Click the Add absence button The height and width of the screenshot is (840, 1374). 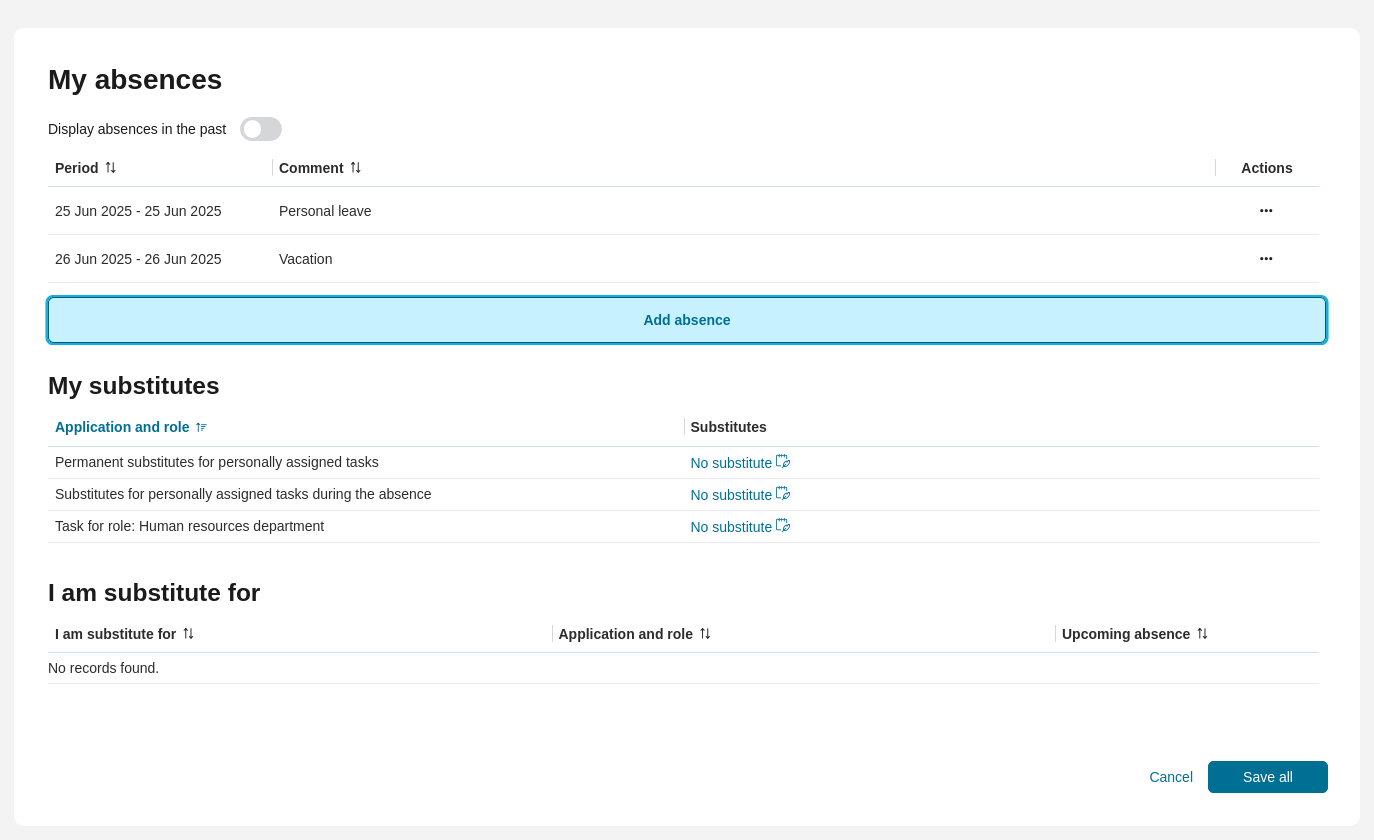687,320
